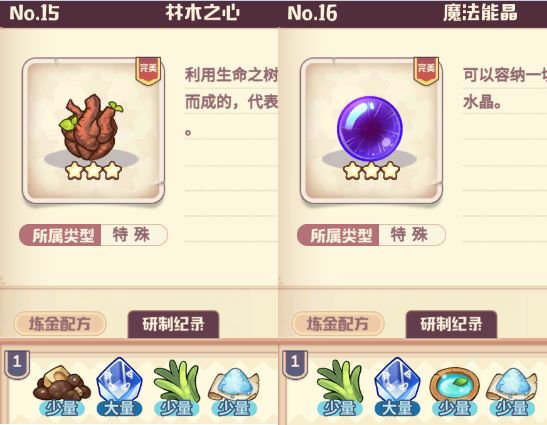547x425 pixels.
Task: Open 研制纪录 tab on No.15 page
Action: coord(173,324)
